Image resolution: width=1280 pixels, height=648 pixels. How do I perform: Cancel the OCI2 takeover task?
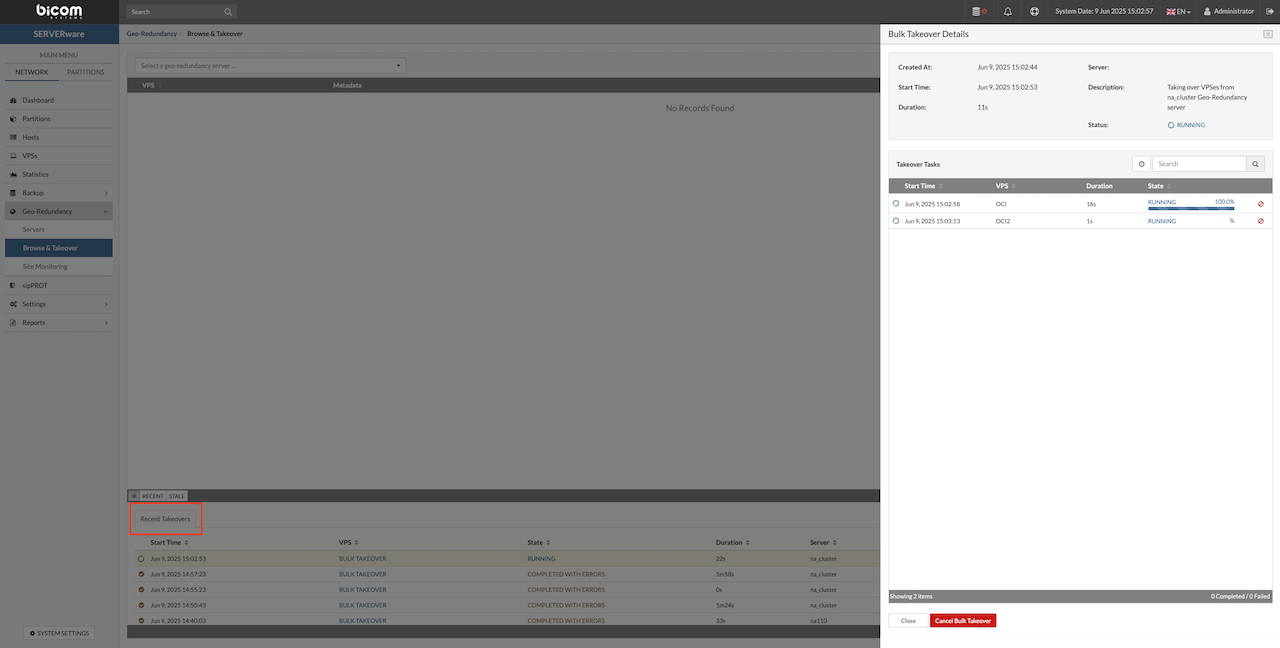[x=1260, y=221]
